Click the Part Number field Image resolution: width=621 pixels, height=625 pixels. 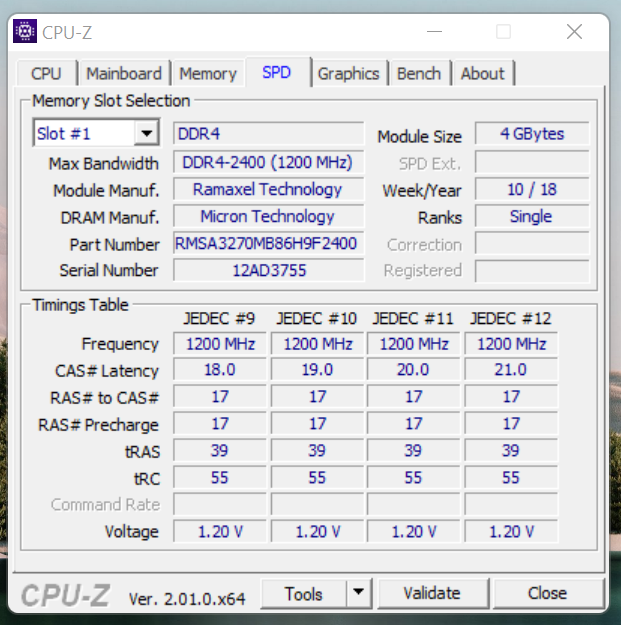pyautogui.click(x=267, y=243)
